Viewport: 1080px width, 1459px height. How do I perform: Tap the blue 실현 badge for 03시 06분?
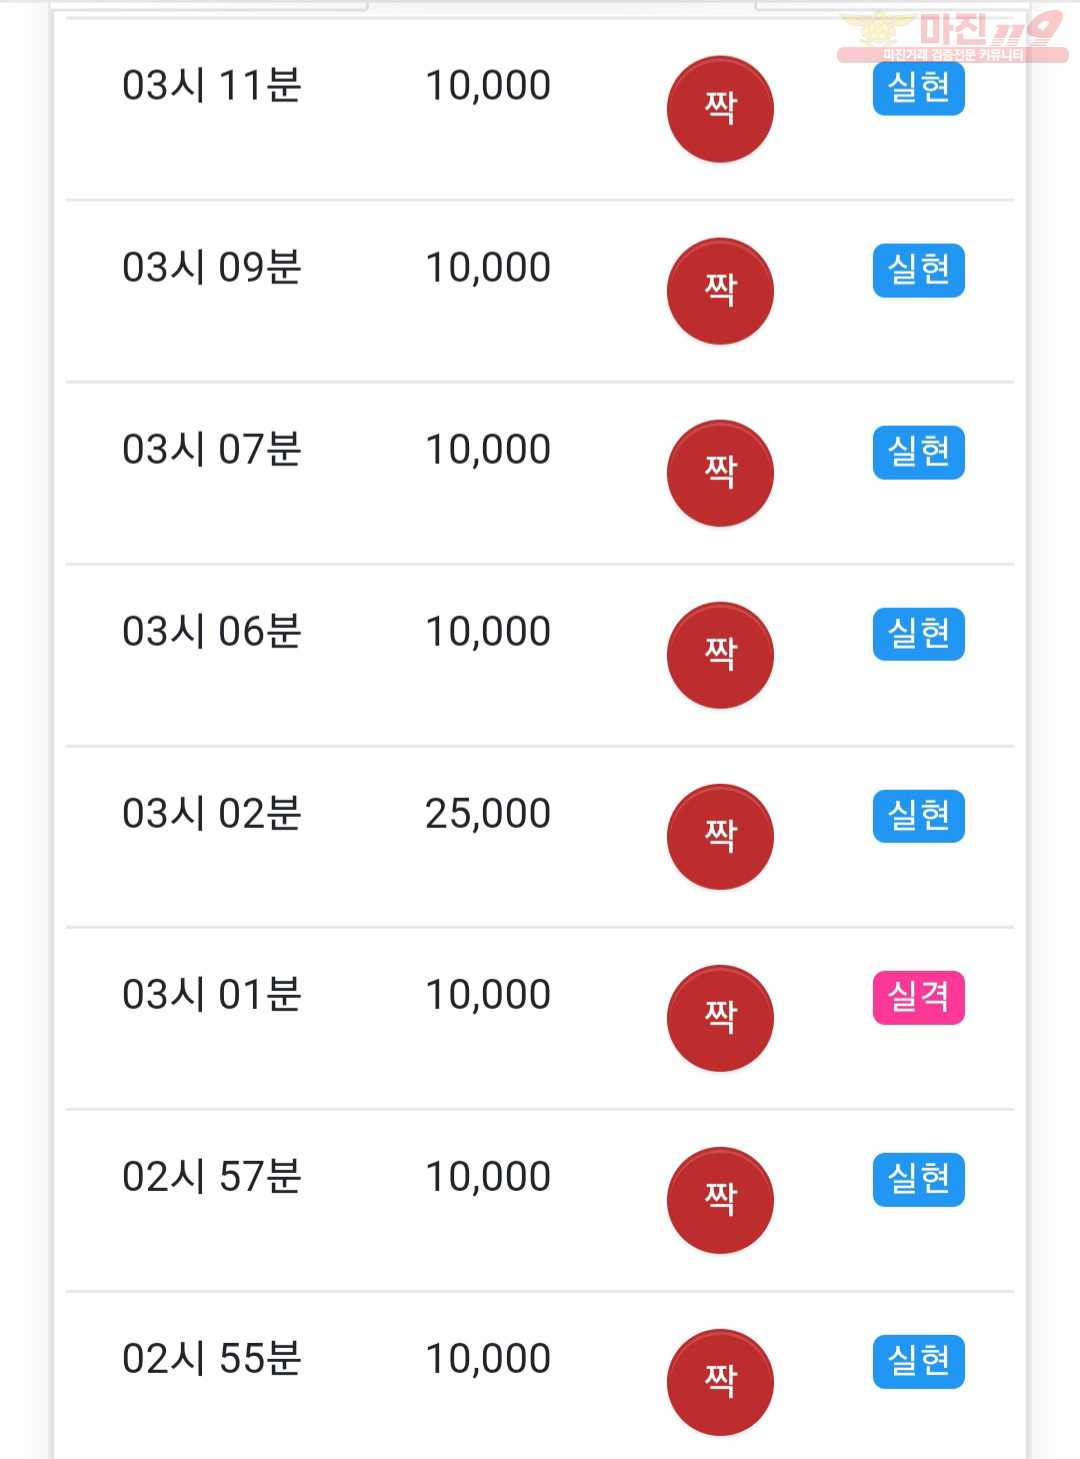919,634
